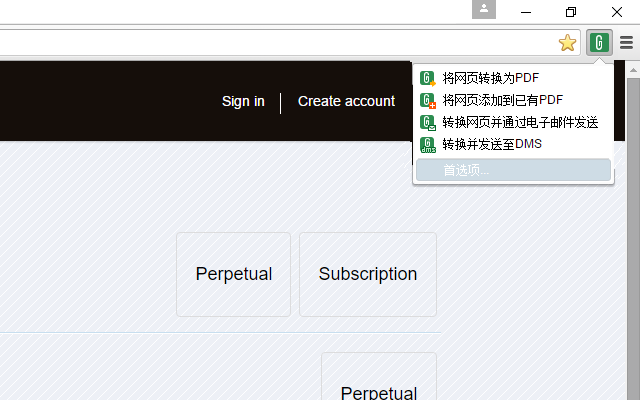Restore down the browser window

(571, 12)
